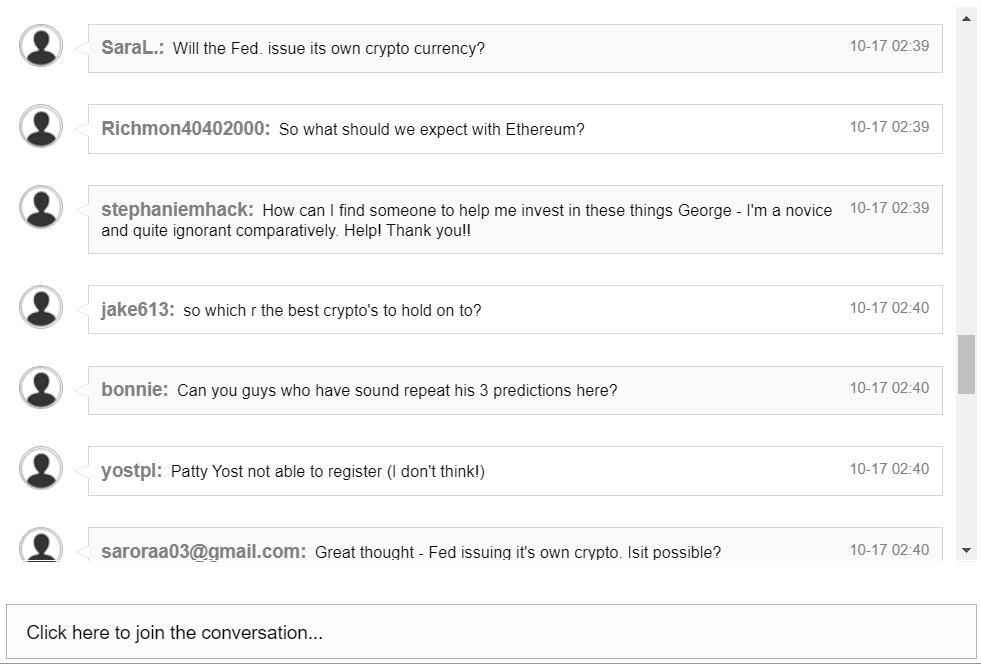The width and height of the screenshot is (981, 664).
Task: Click the SaraL. username
Action: (x=132, y=48)
